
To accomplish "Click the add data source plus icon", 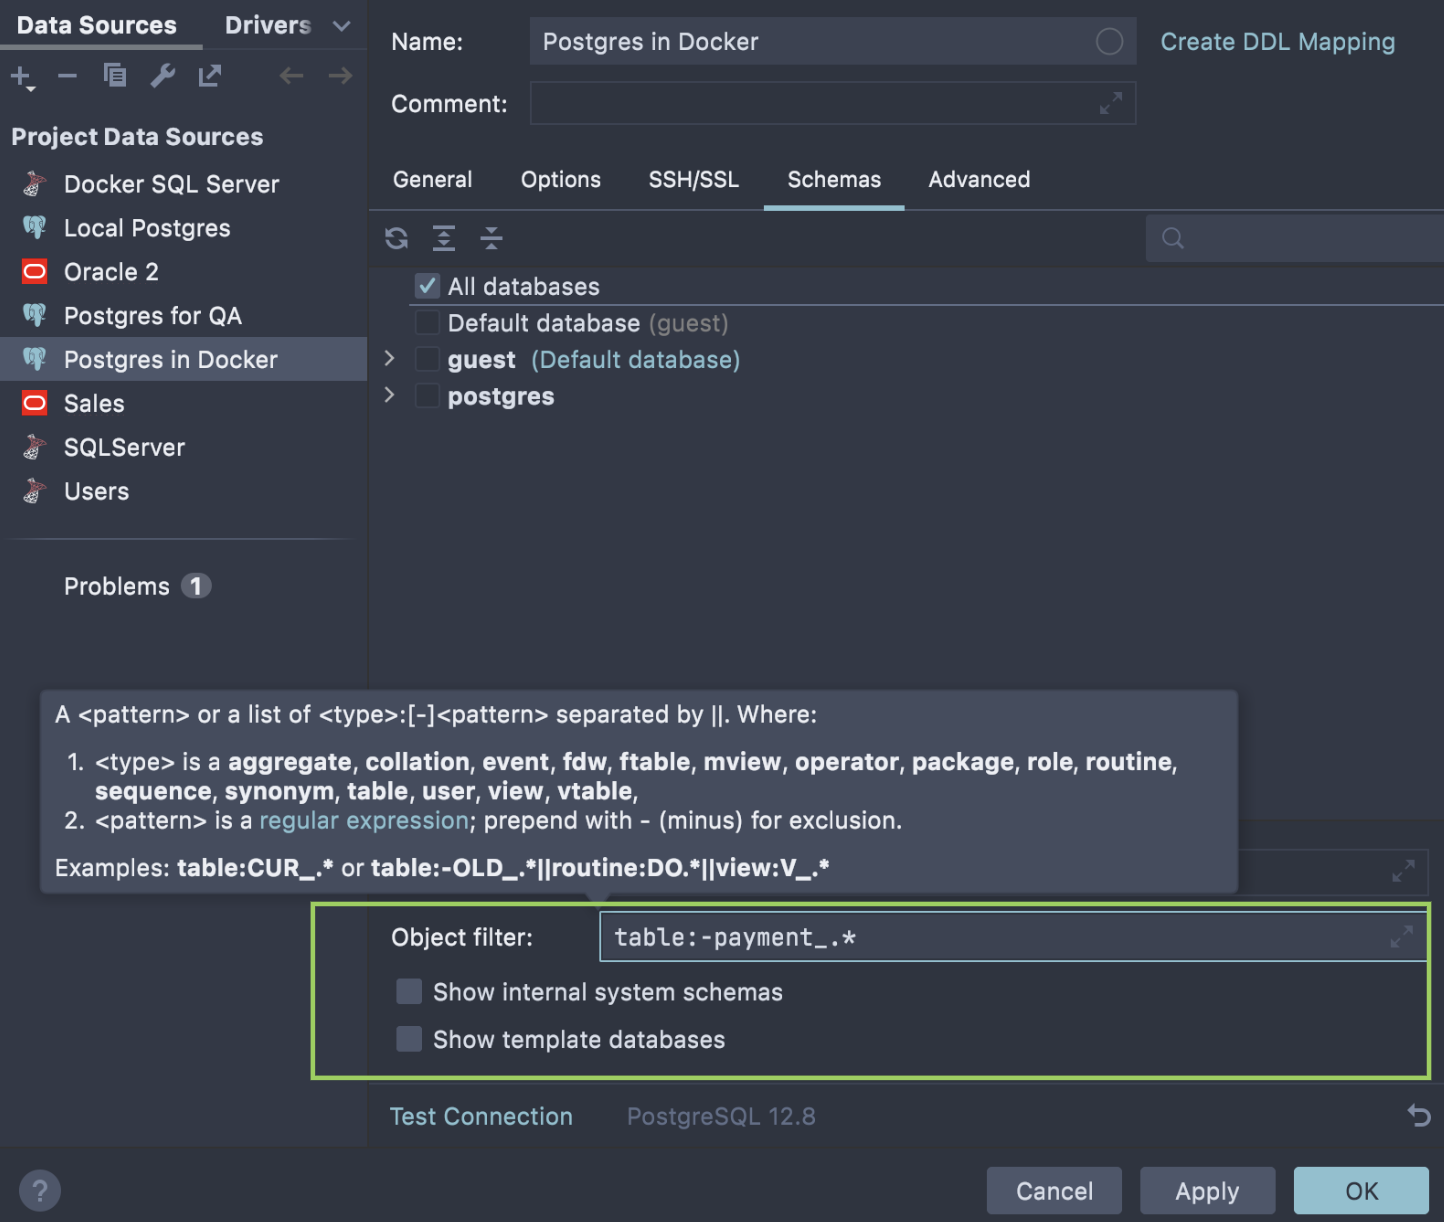I will 21,76.
